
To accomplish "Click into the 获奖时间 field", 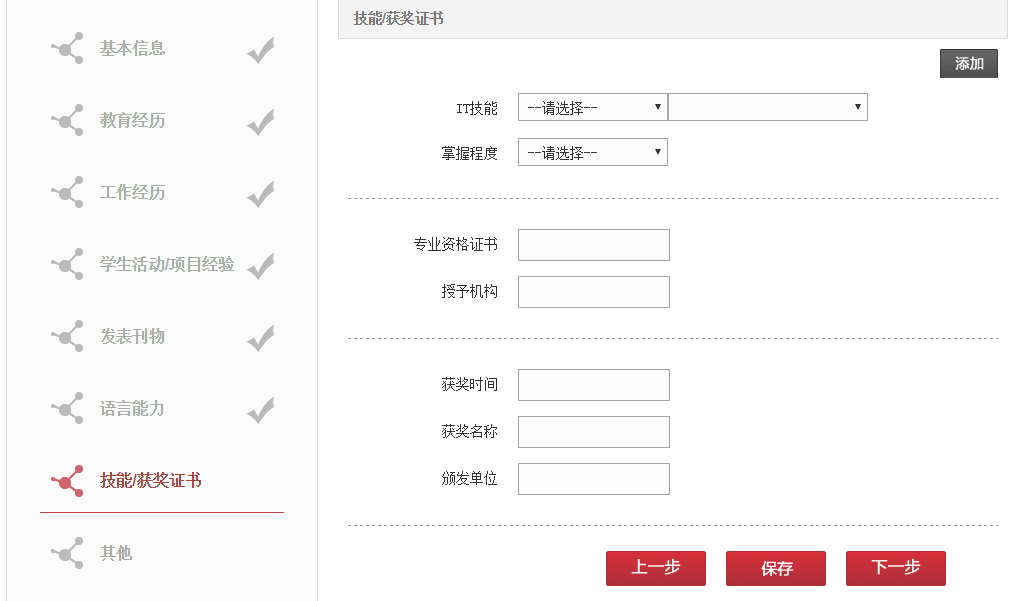I will tap(594, 385).
